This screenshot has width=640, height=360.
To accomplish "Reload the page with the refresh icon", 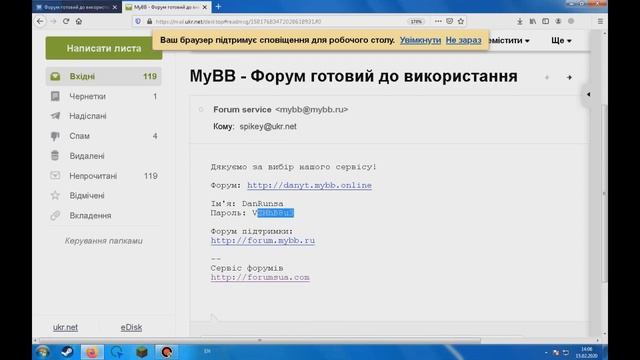I will pos(66,21).
